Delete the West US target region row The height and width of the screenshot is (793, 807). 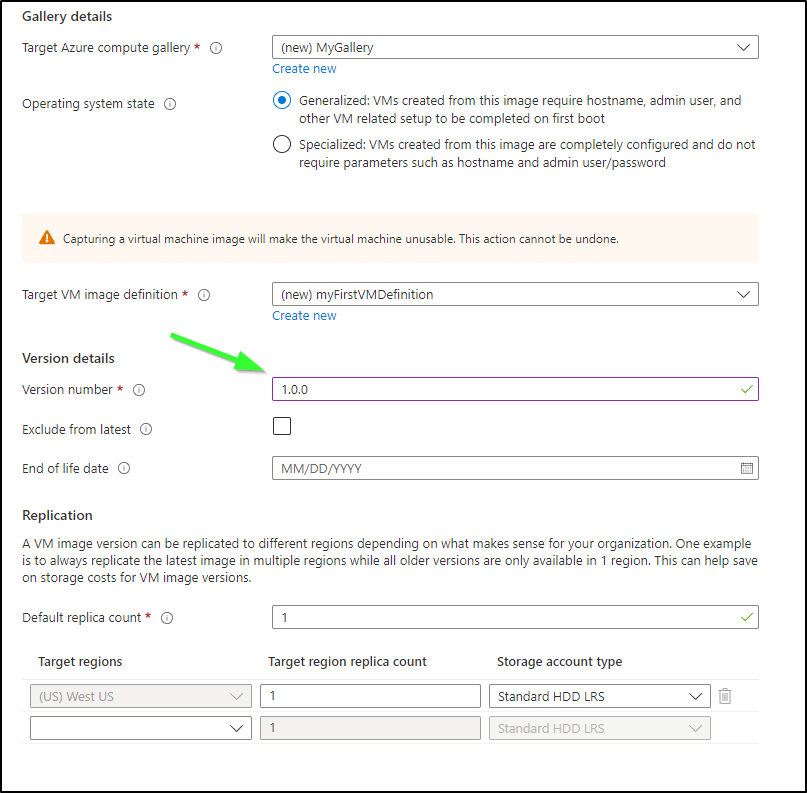[x=725, y=696]
